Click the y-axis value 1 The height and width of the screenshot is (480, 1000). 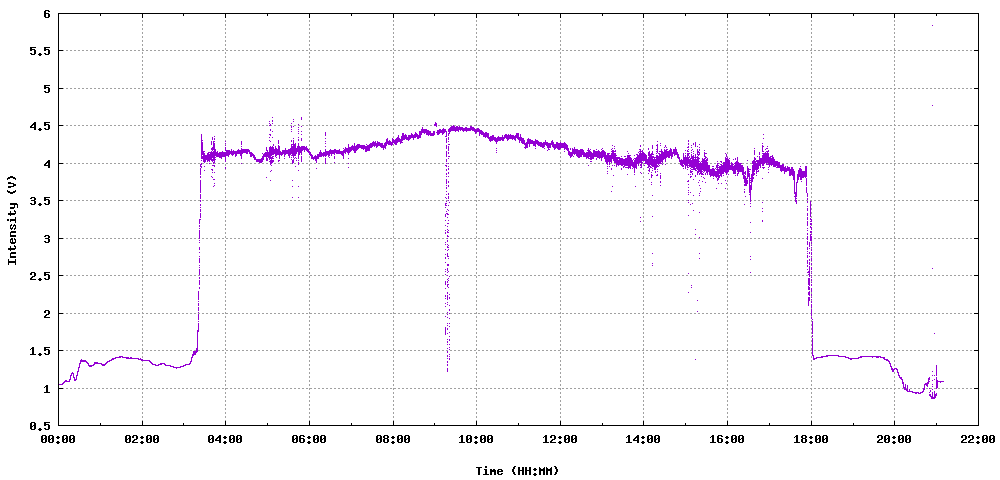pos(48,388)
